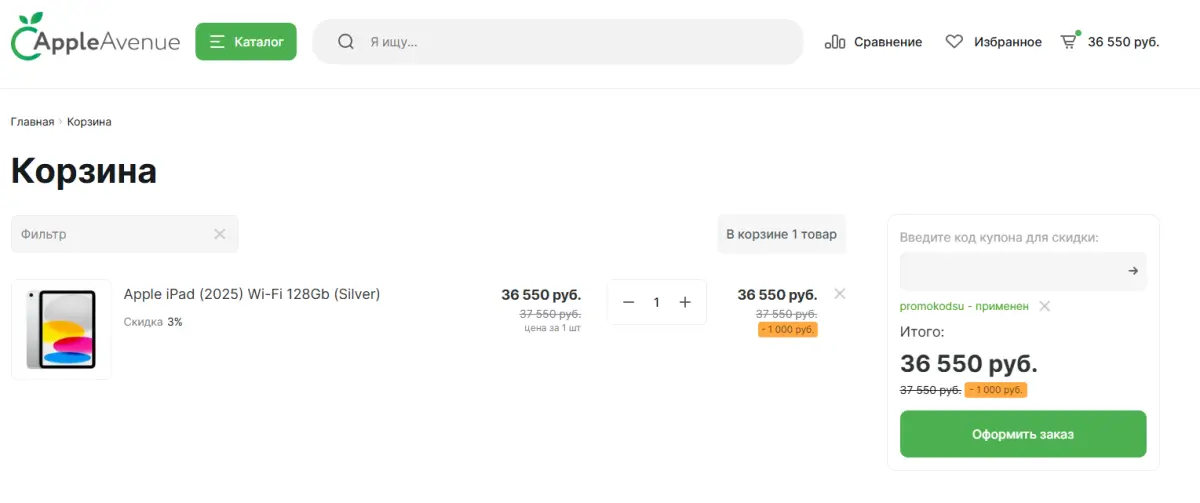1200x503 pixels.
Task: Click the search magnifier icon
Action: click(346, 42)
